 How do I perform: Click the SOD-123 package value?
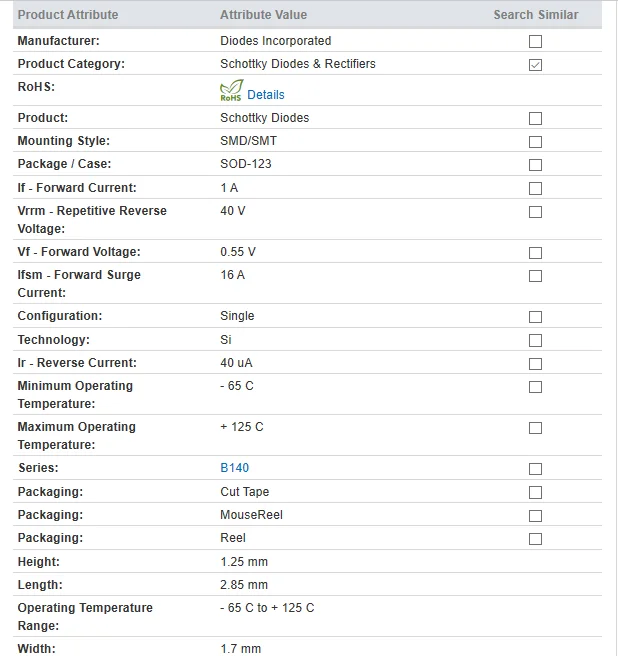(x=246, y=164)
